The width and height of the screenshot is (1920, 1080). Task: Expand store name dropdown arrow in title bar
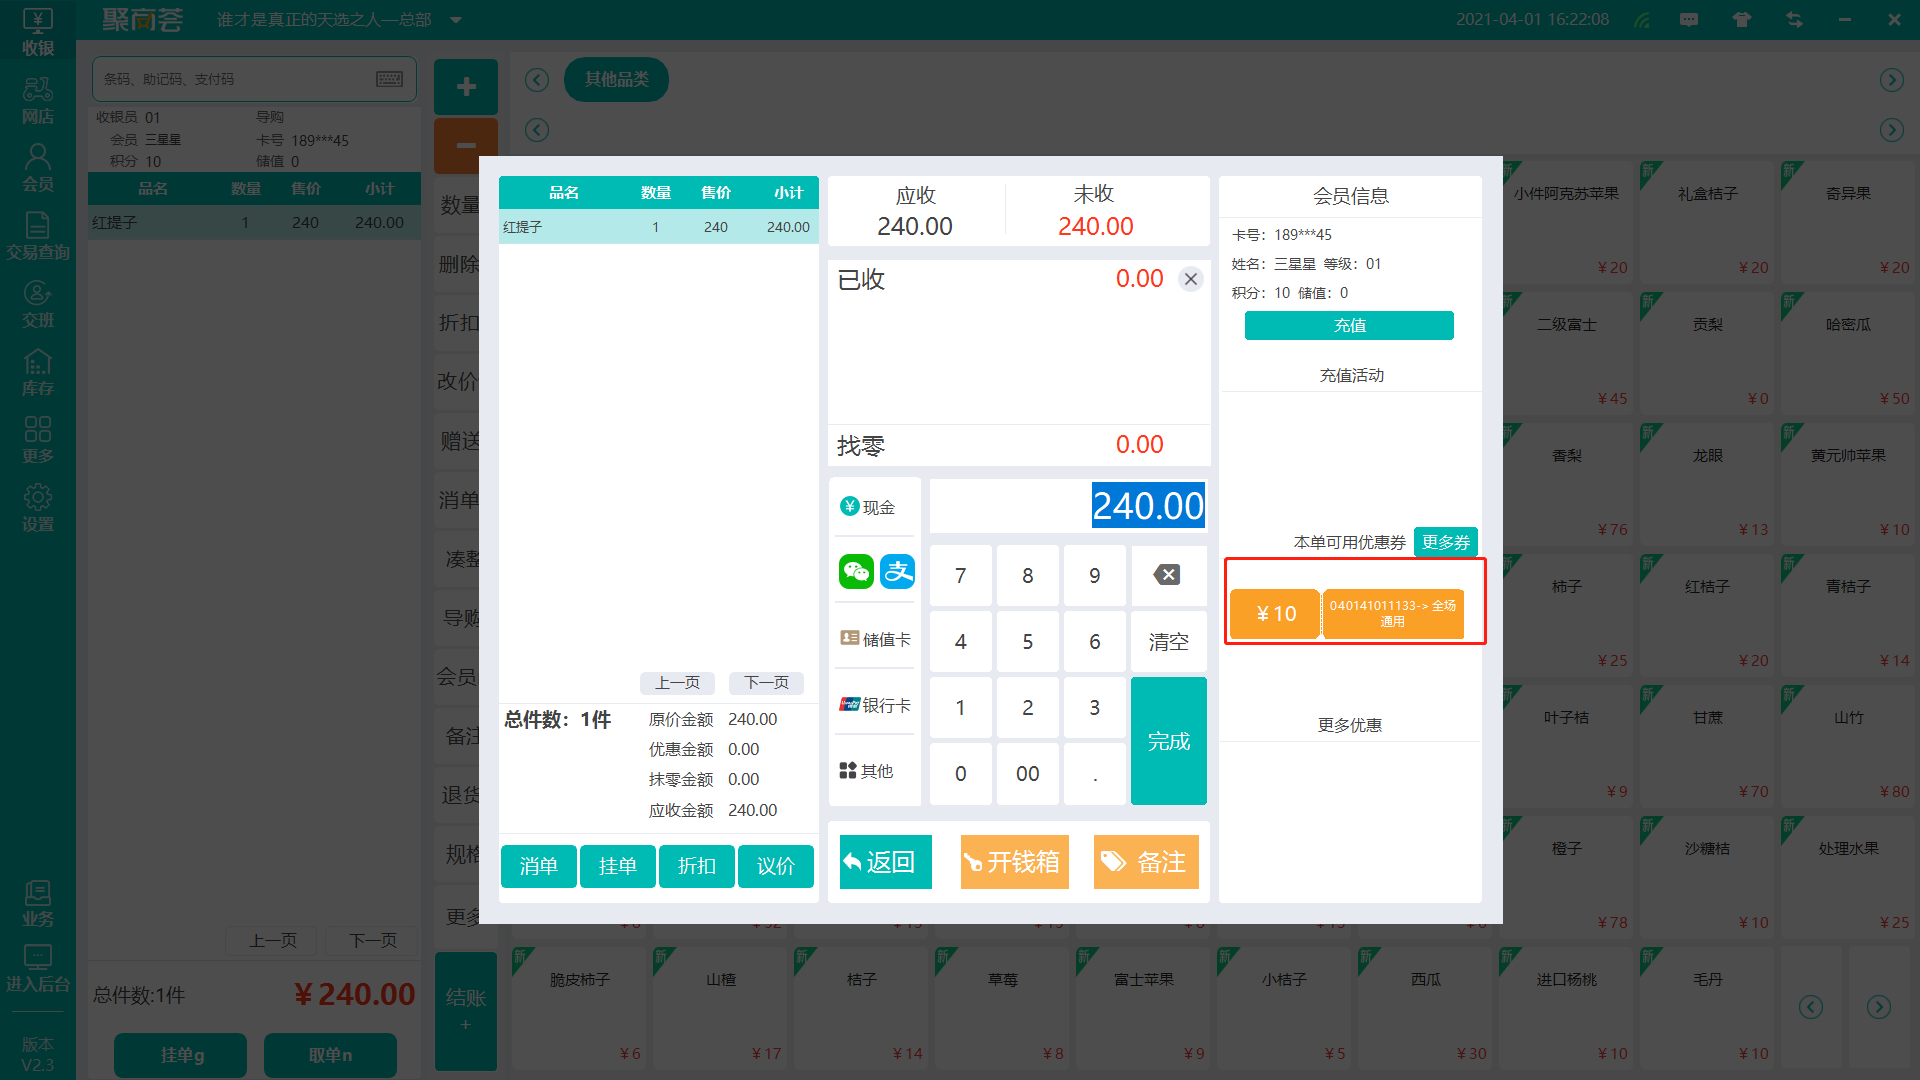456,20
